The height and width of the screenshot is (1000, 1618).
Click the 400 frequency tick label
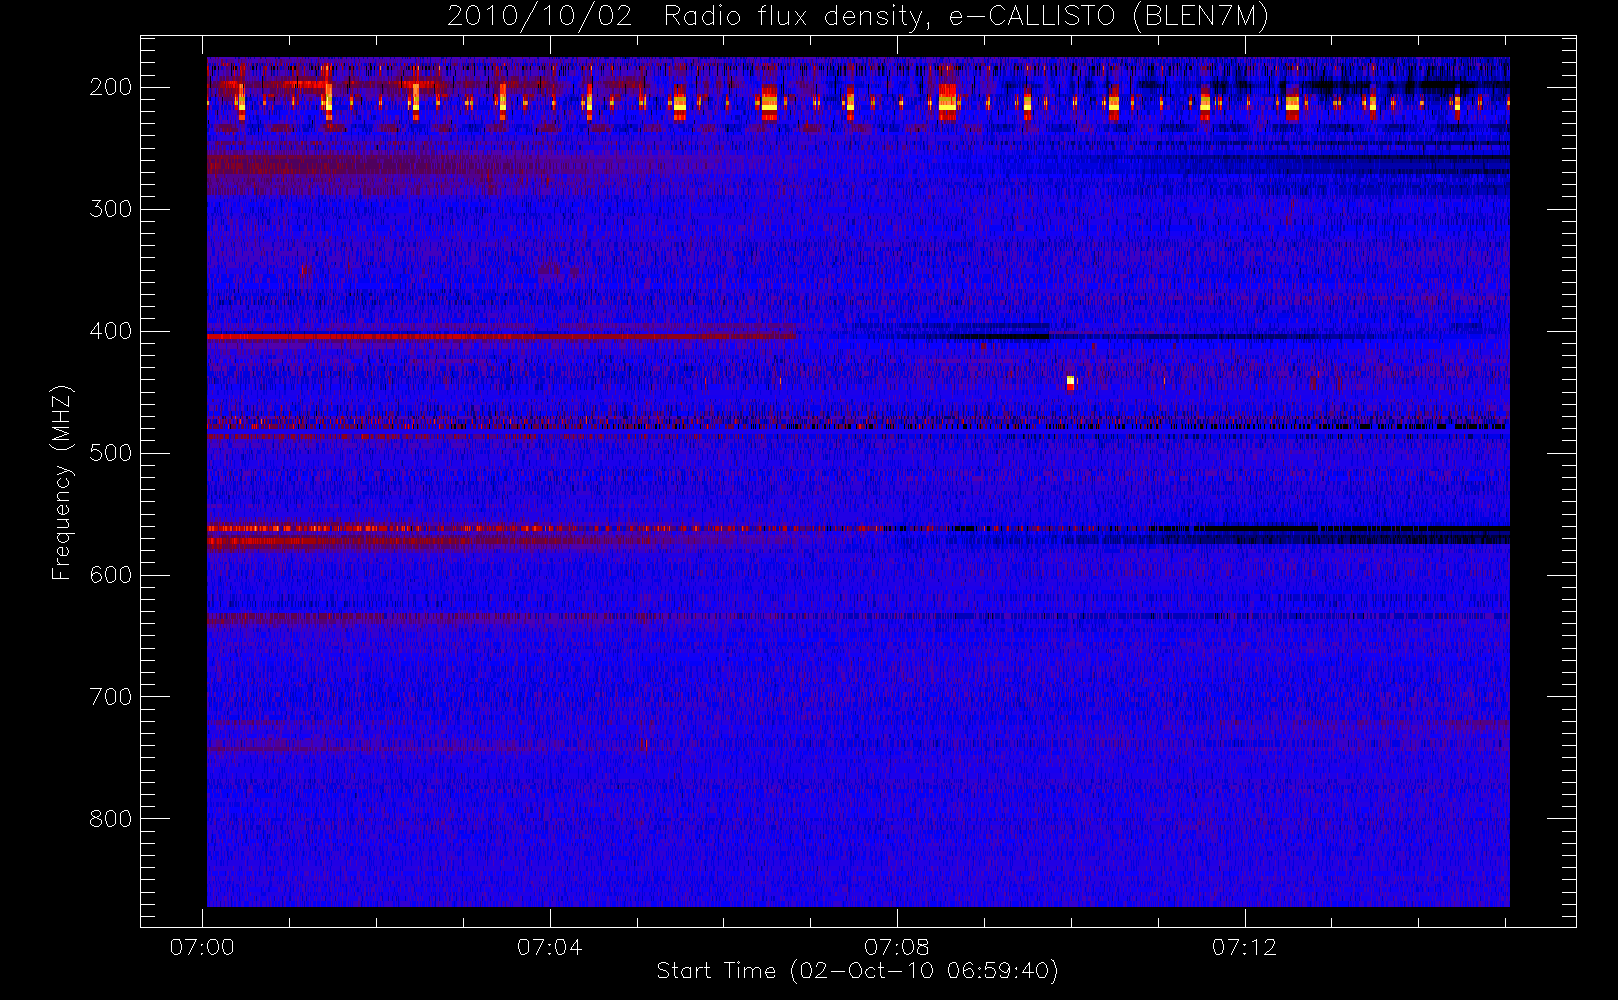click(x=111, y=331)
